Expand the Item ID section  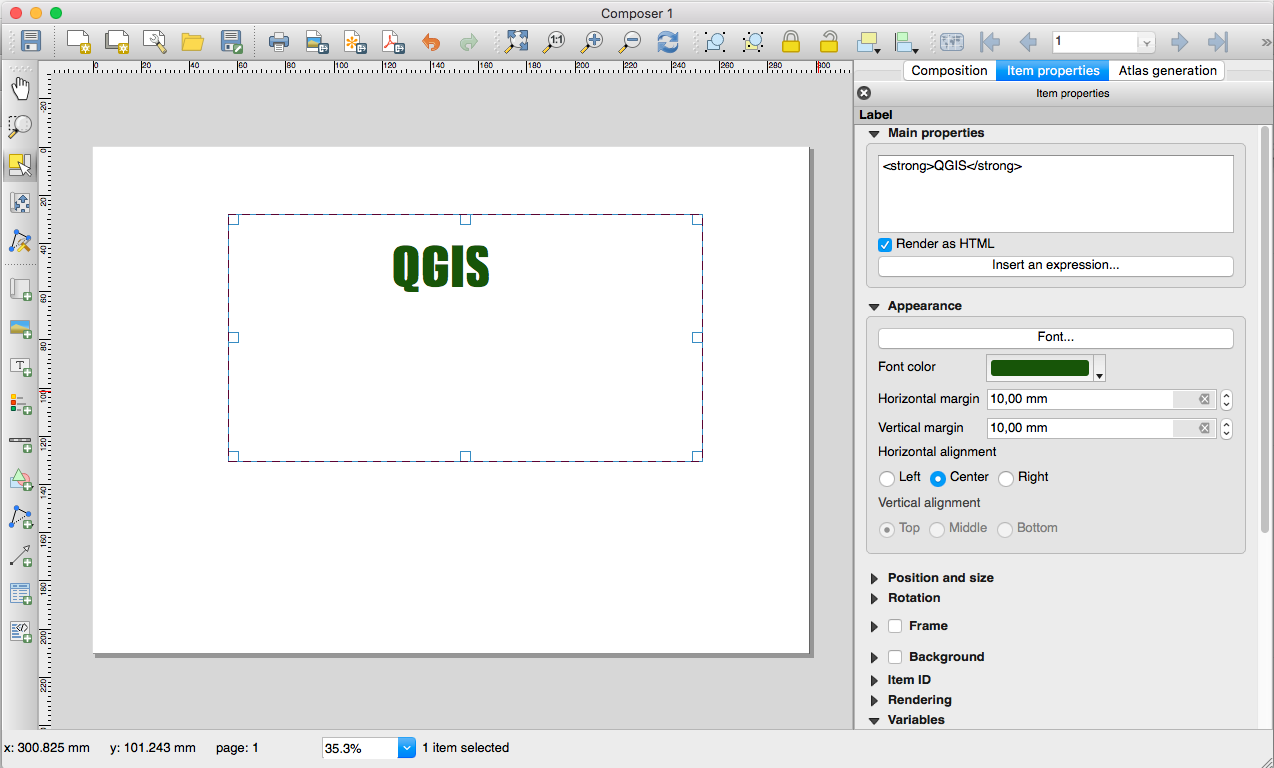tap(874, 680)
